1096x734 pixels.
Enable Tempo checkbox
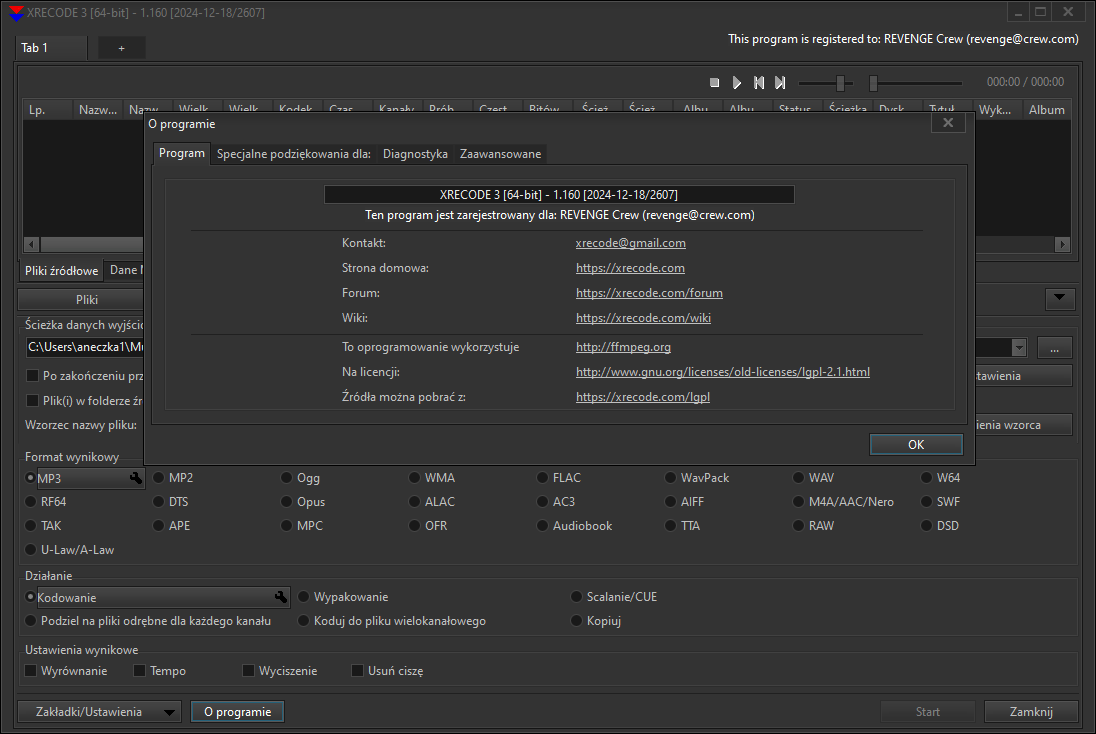pyautogui.click(x=139, y=670)
